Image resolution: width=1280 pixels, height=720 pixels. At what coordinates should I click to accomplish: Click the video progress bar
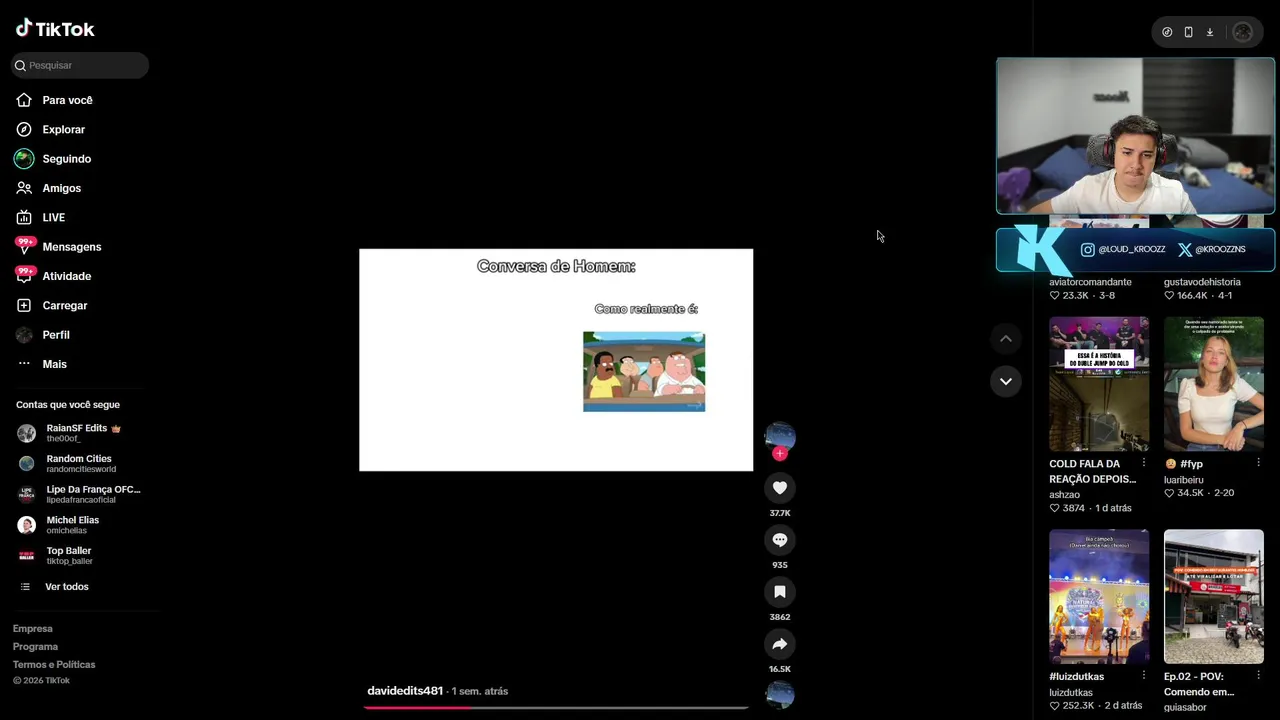point(556,707)
